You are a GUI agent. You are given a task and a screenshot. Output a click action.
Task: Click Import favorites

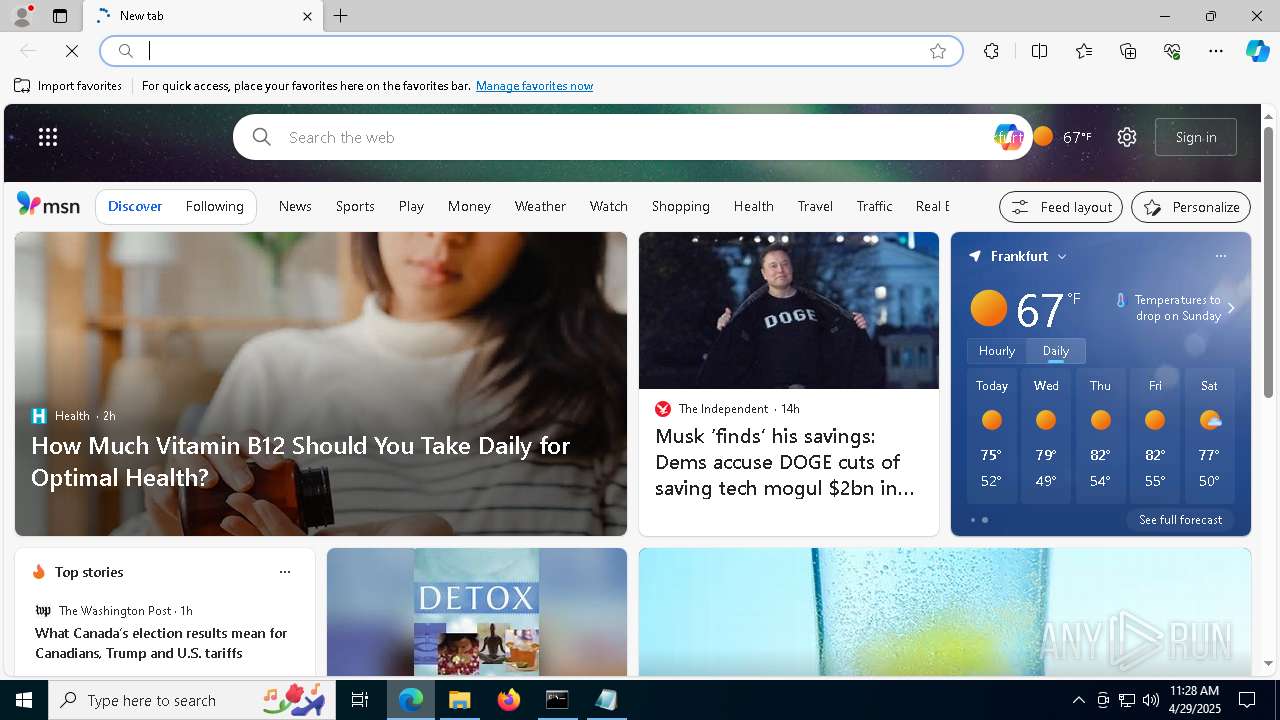coord(68,86)
